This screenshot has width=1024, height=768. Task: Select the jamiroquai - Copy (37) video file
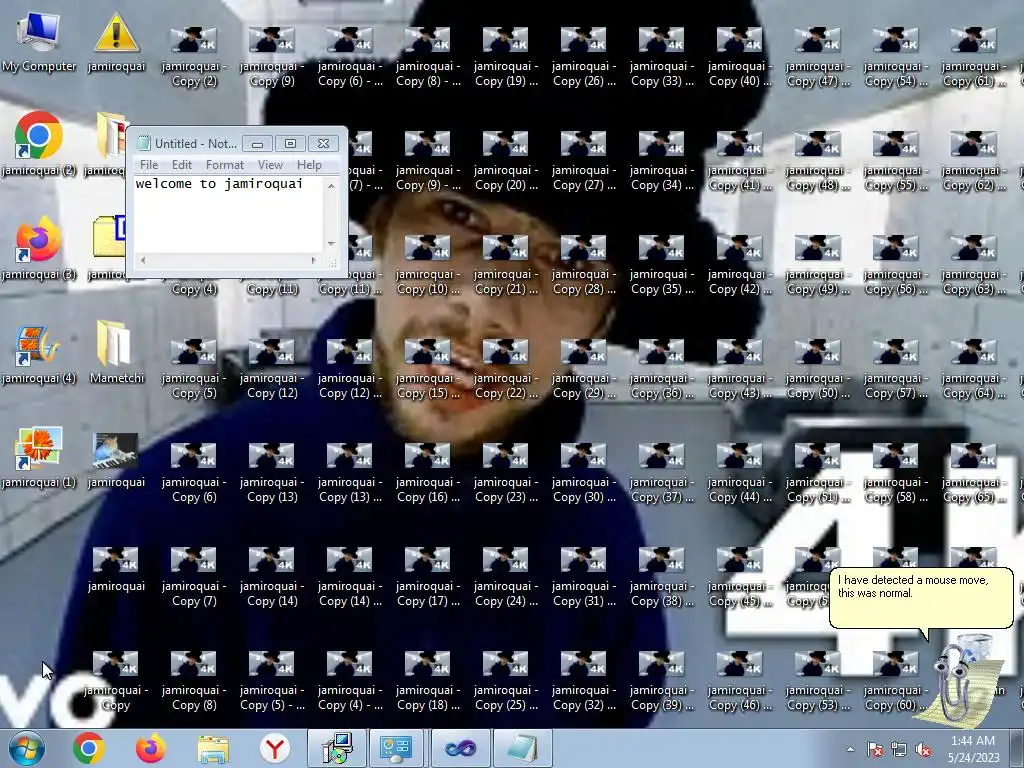point(662,473)
